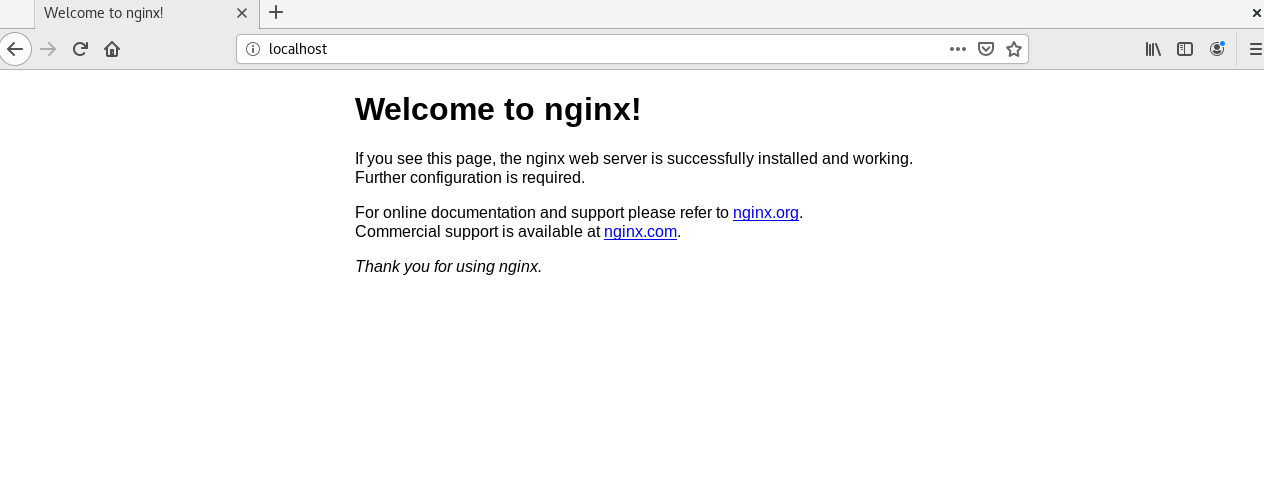Open the Firefox account menu

[x=1217, y=49]
